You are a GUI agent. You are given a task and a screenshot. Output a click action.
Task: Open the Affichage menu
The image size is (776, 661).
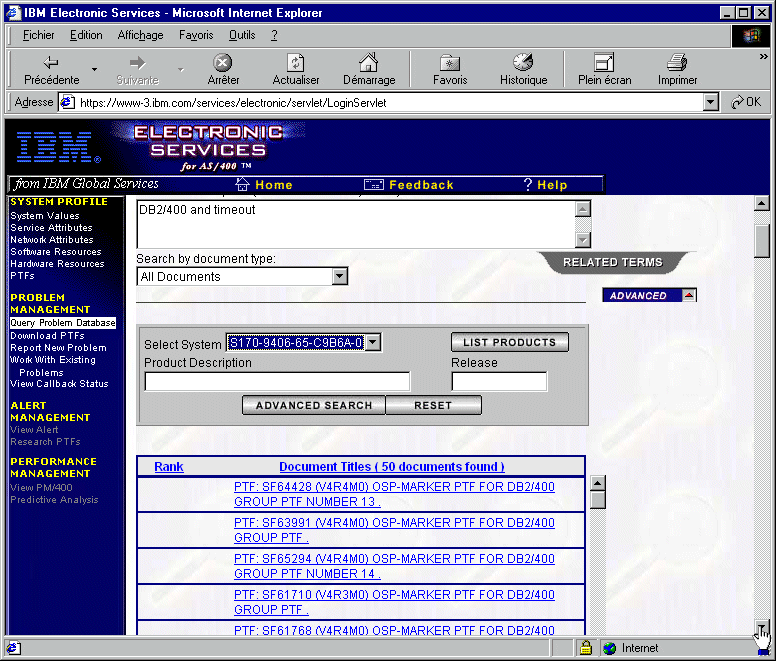(x=140, y=35)
